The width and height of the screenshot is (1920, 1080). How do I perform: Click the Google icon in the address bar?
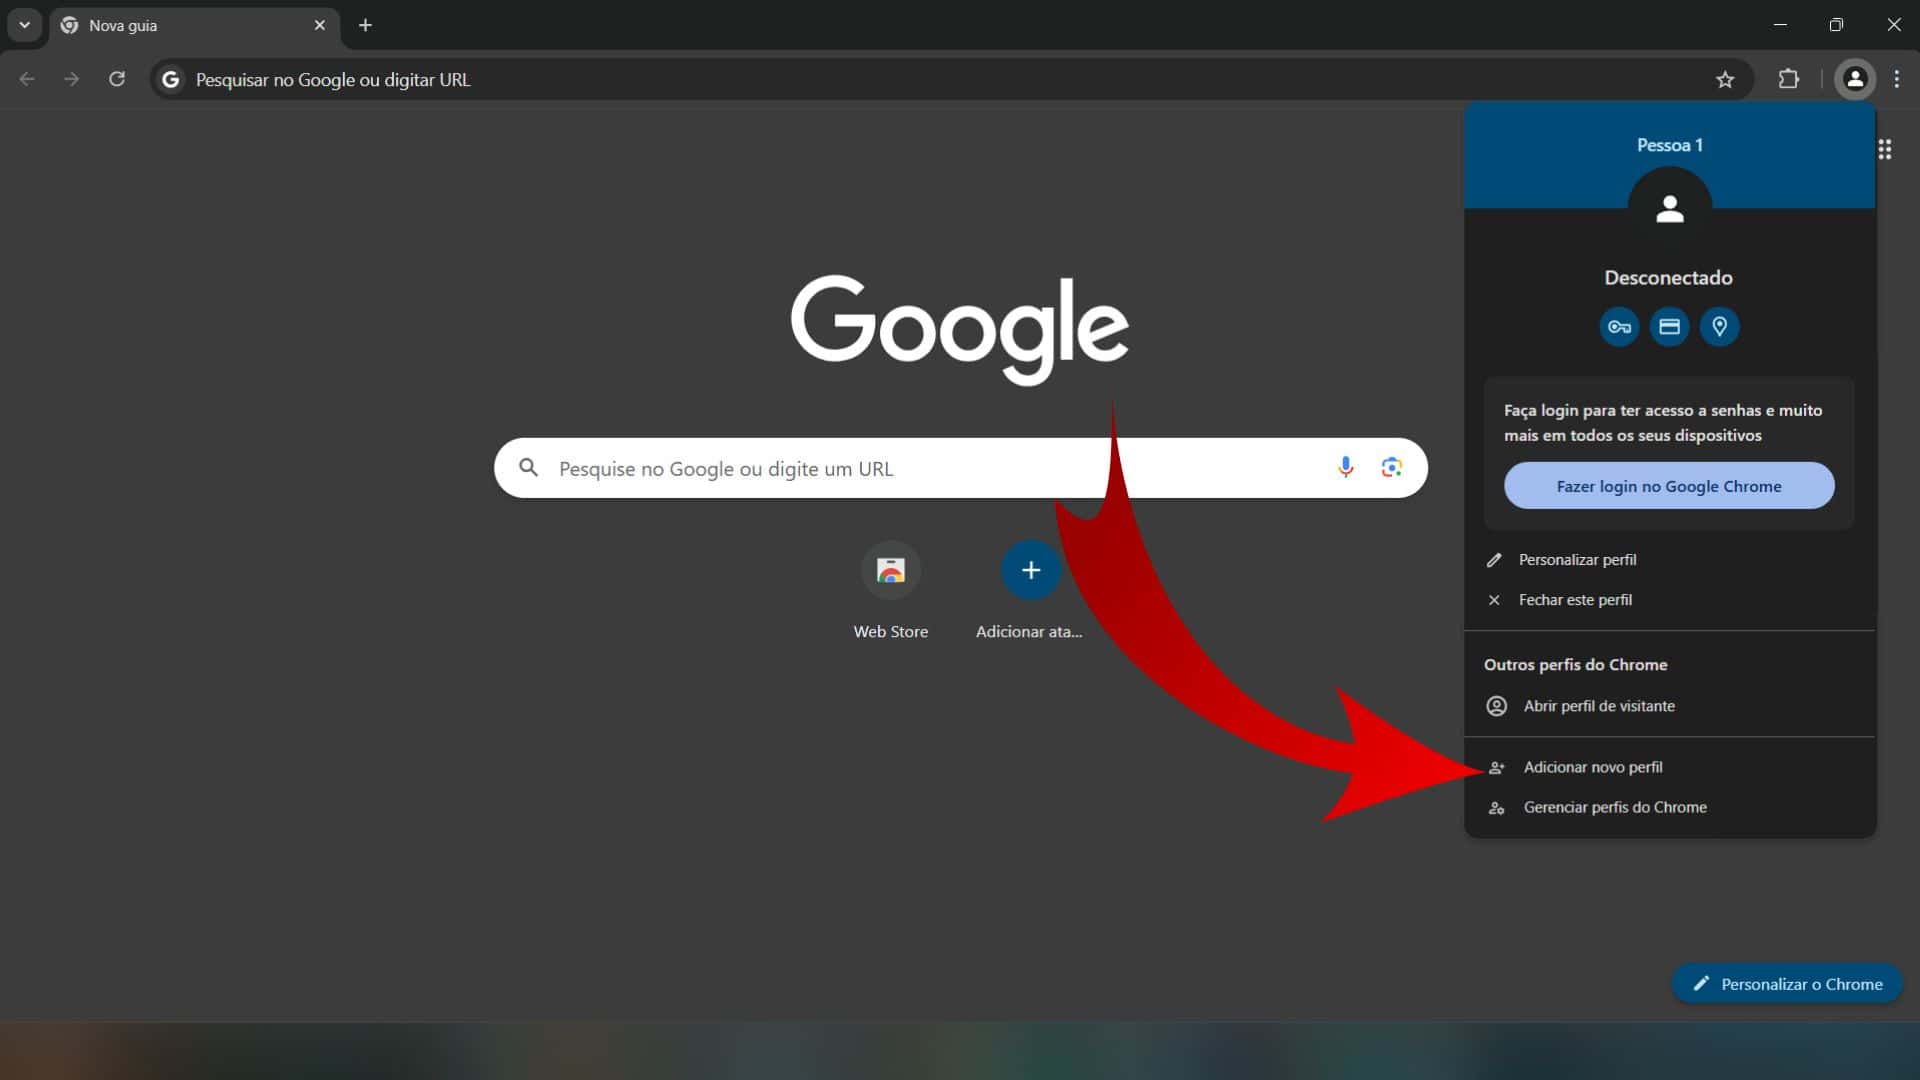click(x=171, y=79)
